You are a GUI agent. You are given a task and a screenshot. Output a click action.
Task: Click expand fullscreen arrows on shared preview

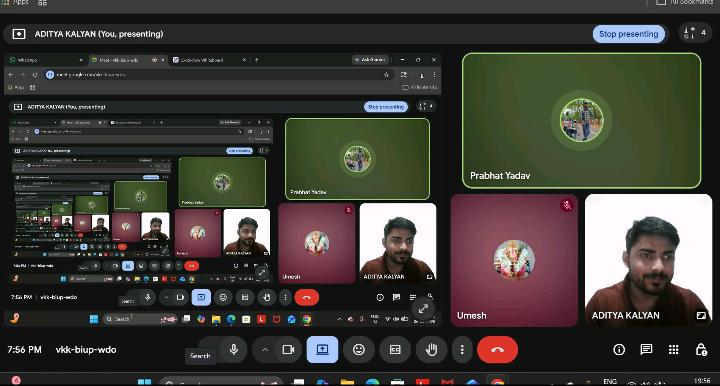pyautogui.click(x=423, y=309)
